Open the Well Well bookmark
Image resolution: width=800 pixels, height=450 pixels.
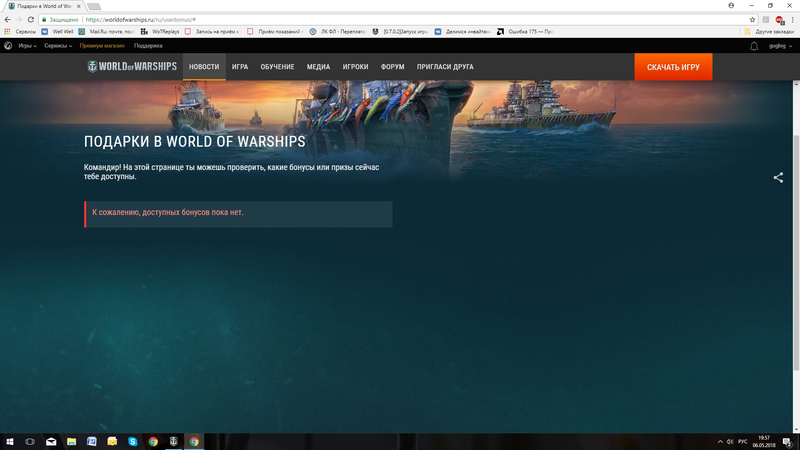coord(58,32)
